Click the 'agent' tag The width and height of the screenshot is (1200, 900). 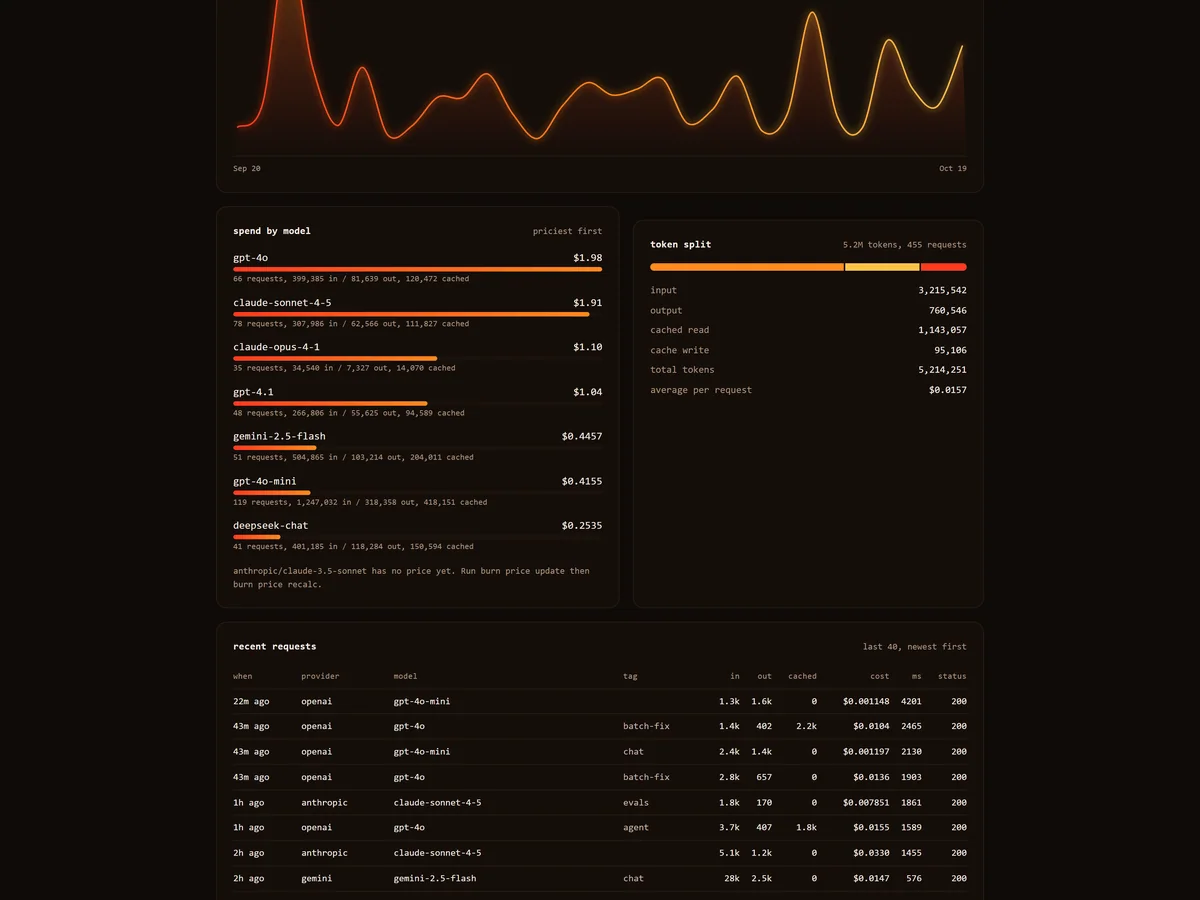[636, 827]
